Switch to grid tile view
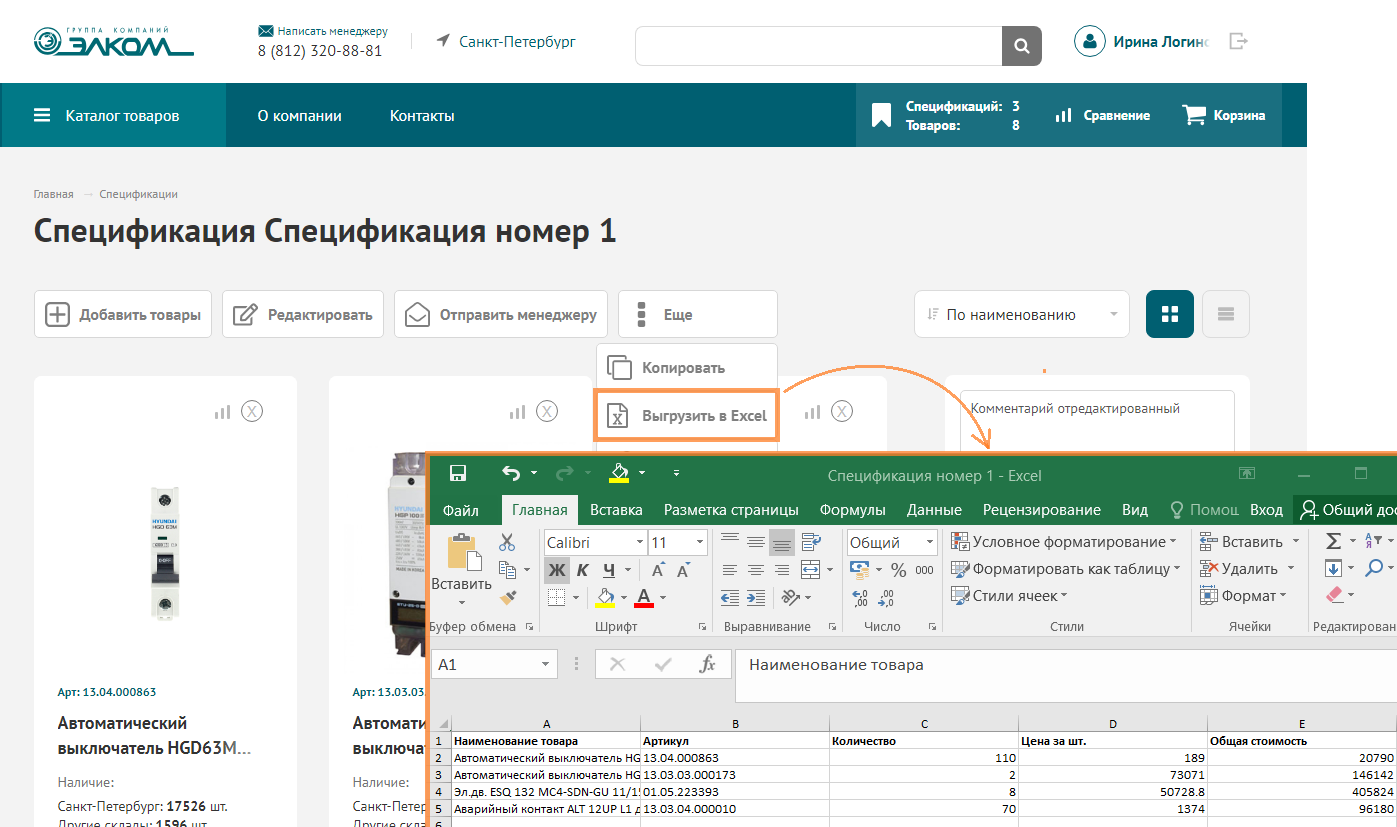This screenshot has height=827, width=1397. pyautogui.click(x=1169, y=314)
